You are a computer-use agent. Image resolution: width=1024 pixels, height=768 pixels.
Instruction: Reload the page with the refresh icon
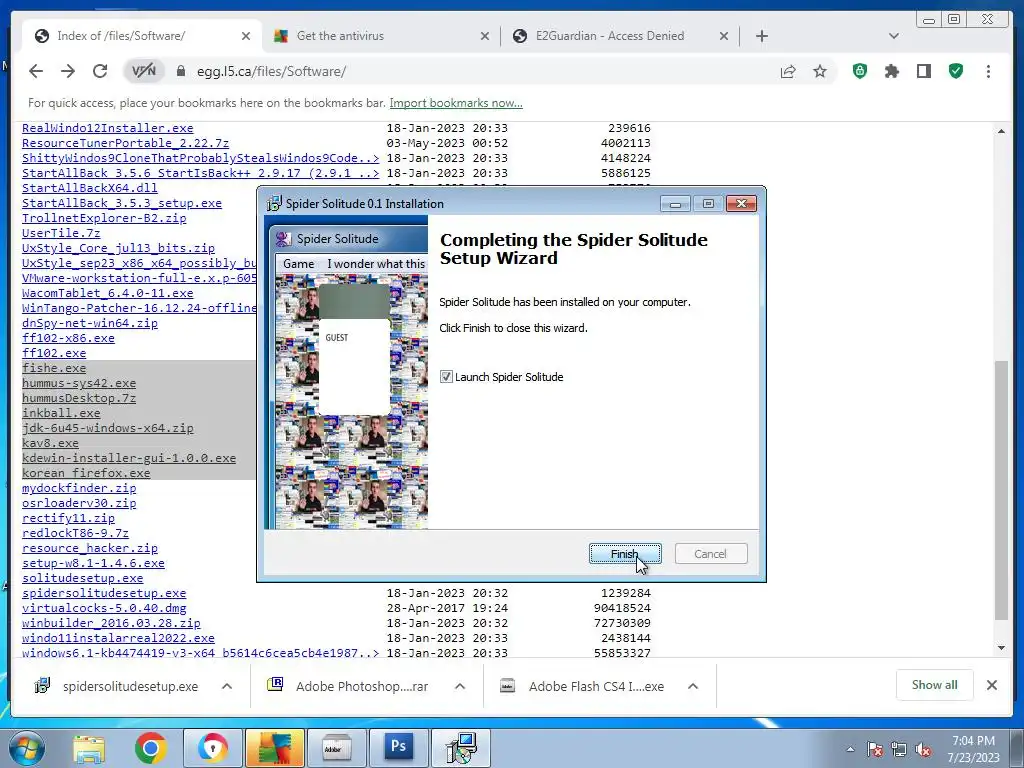click(99, 71)
